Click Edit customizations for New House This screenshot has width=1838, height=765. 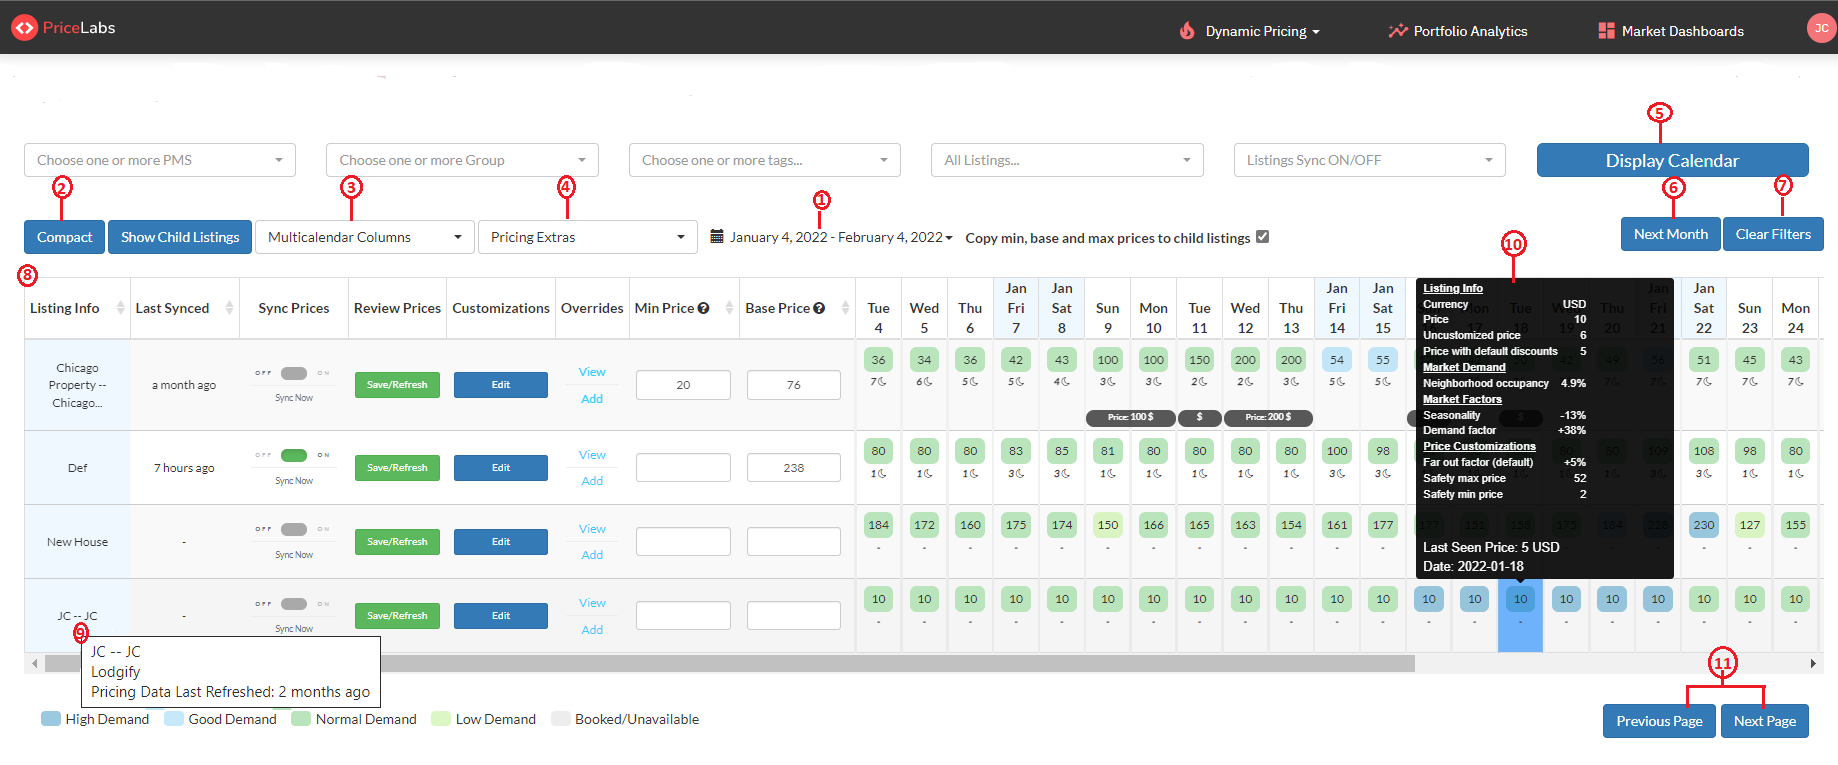[501, 542]
